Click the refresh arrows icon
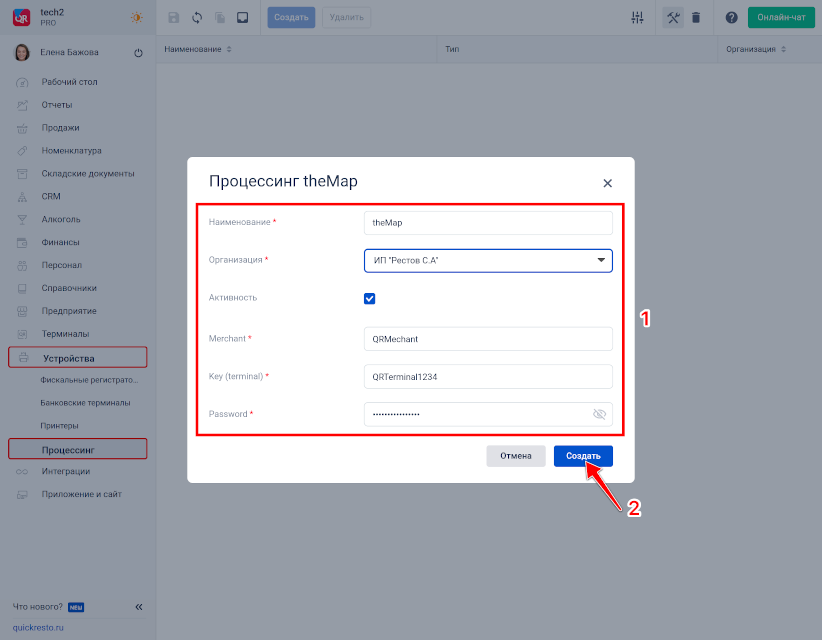822x640 pixels. [x=197, y=17]
